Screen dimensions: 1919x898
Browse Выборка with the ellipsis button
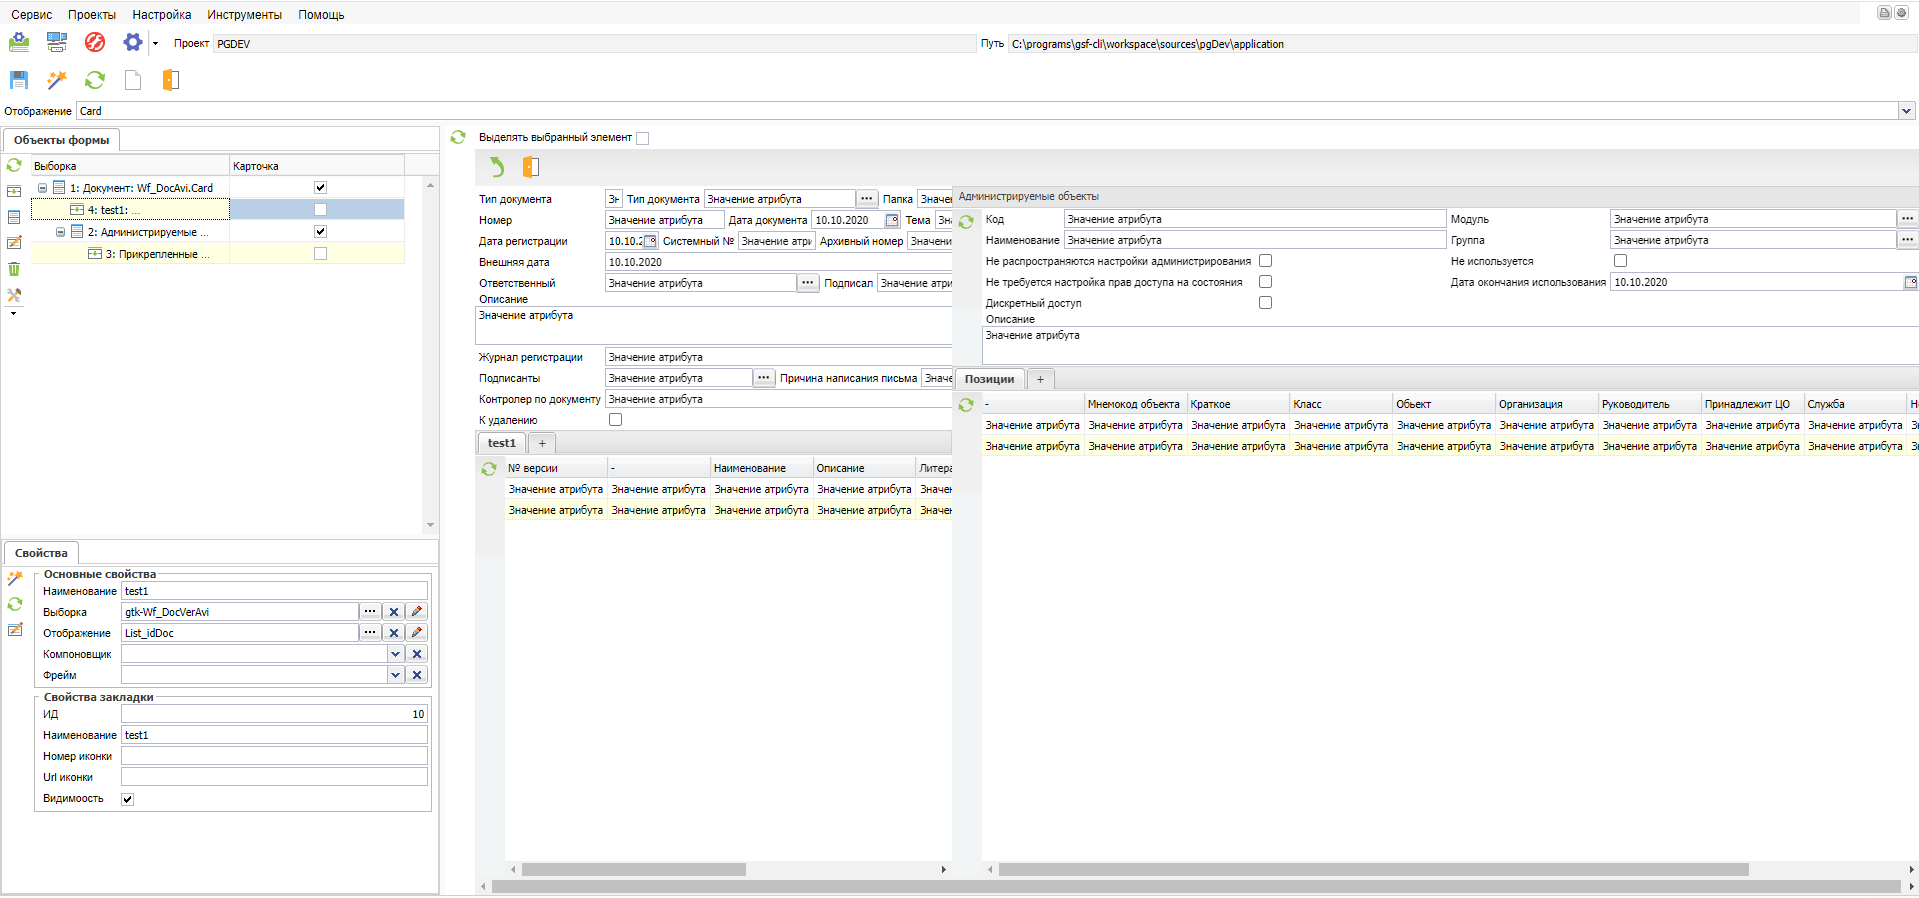[x=370, y=612]
